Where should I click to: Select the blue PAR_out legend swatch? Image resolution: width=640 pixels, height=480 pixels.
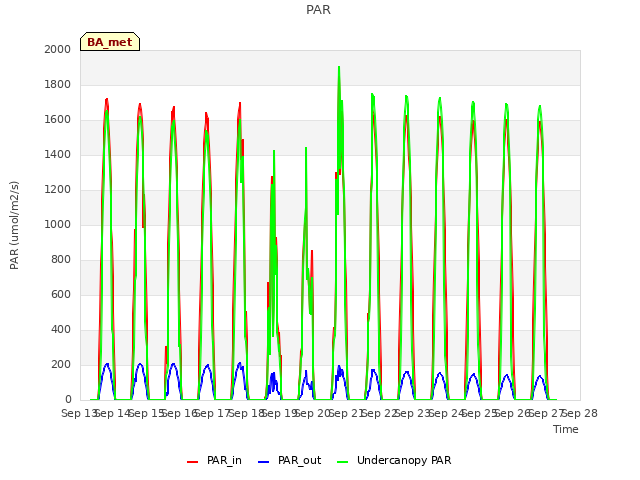click(264, 462)
